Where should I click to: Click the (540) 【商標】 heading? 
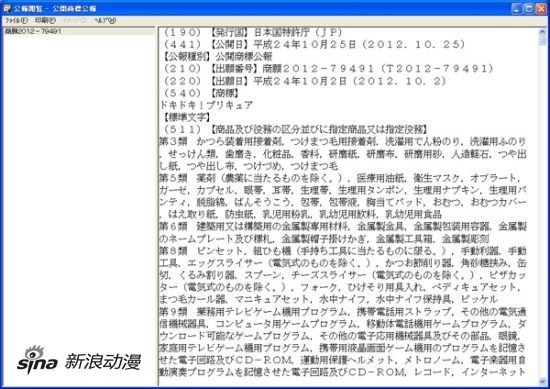pos(201,93)
